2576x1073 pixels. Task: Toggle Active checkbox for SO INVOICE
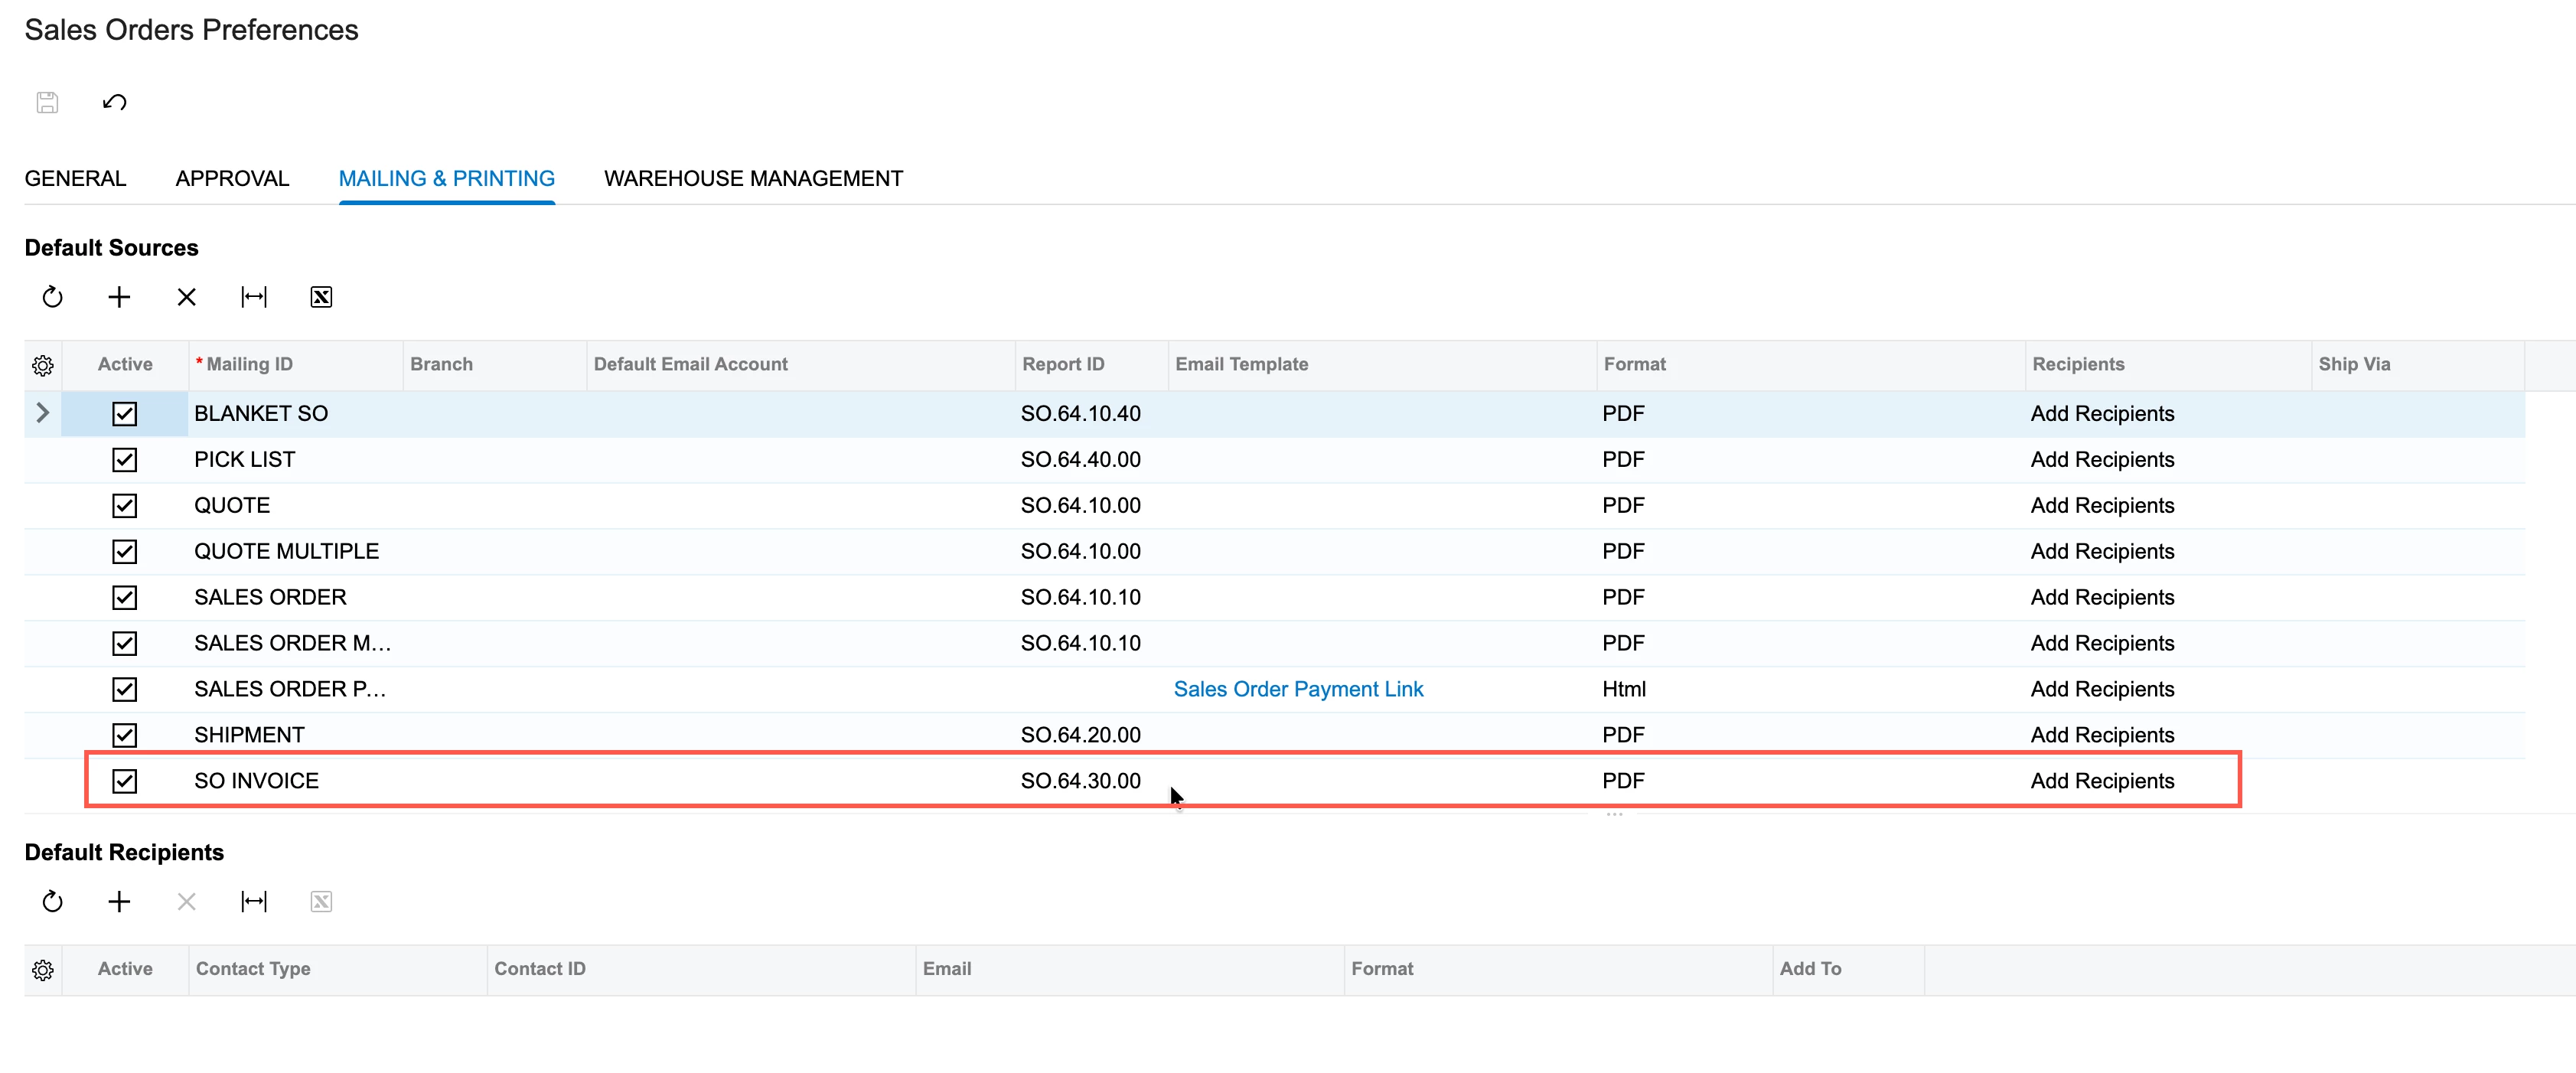pyautogui.click(x=124, y=781)
